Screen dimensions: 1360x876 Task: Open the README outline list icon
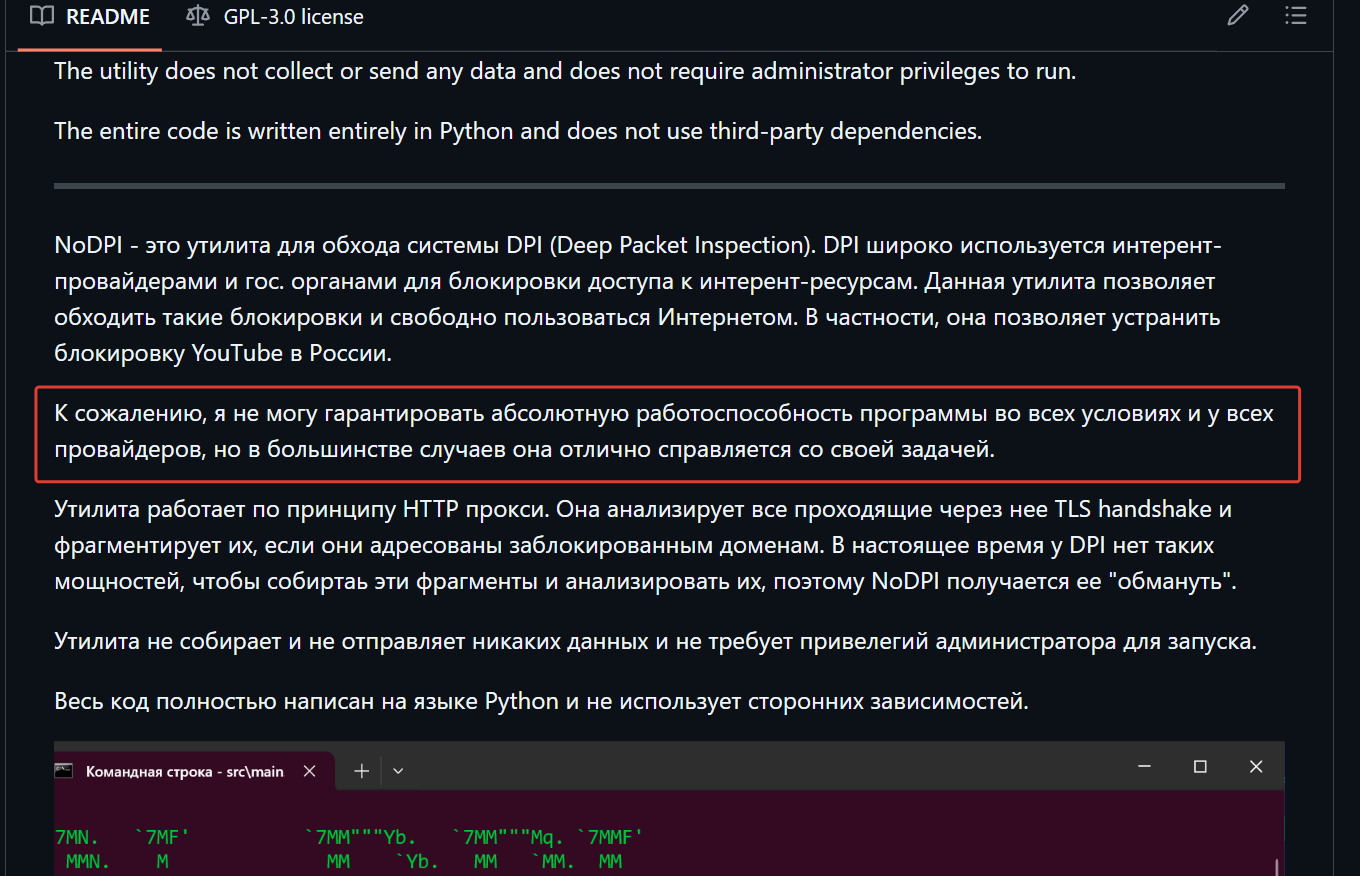(1296, 16)
